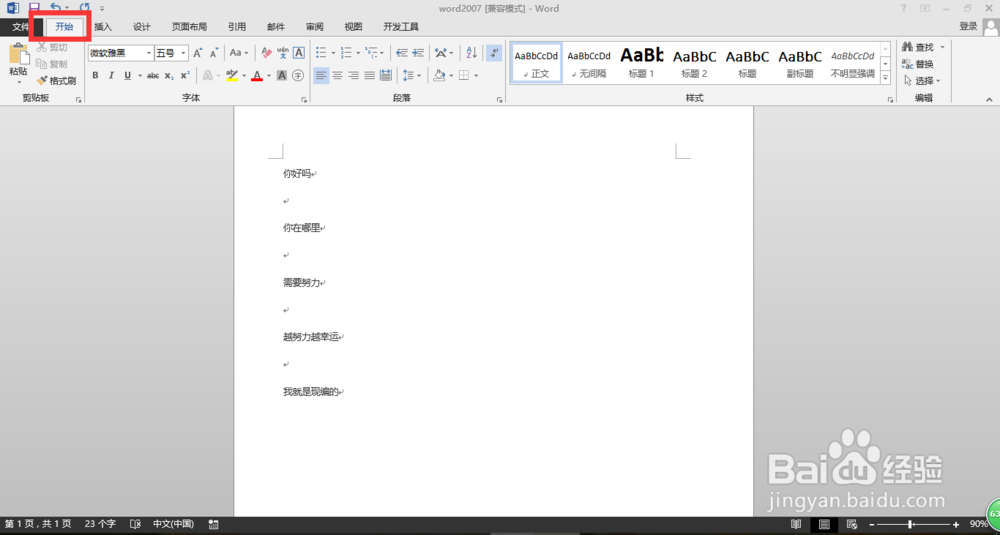Click the 登录 sign-in link
The width and height of the screenshot is (1000, 535).
[x=967, y=26]
